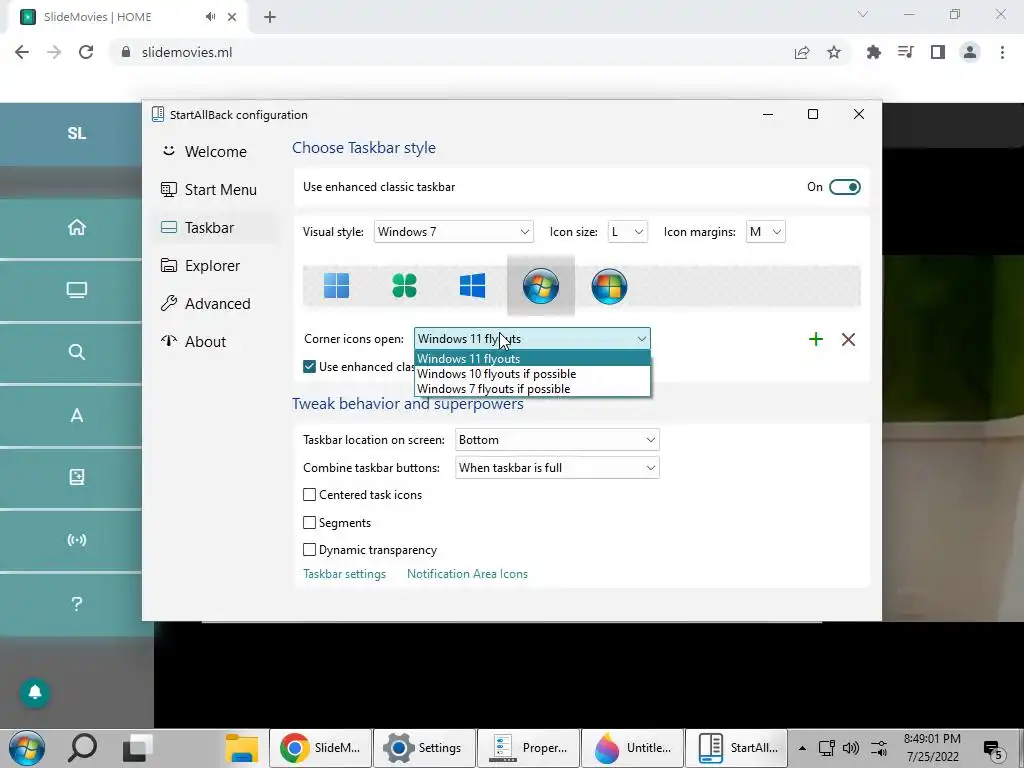Open Combine taskbar buttons dropdown
The width and height of the screenshot is (1024, 768).
(x=557, y=468)
